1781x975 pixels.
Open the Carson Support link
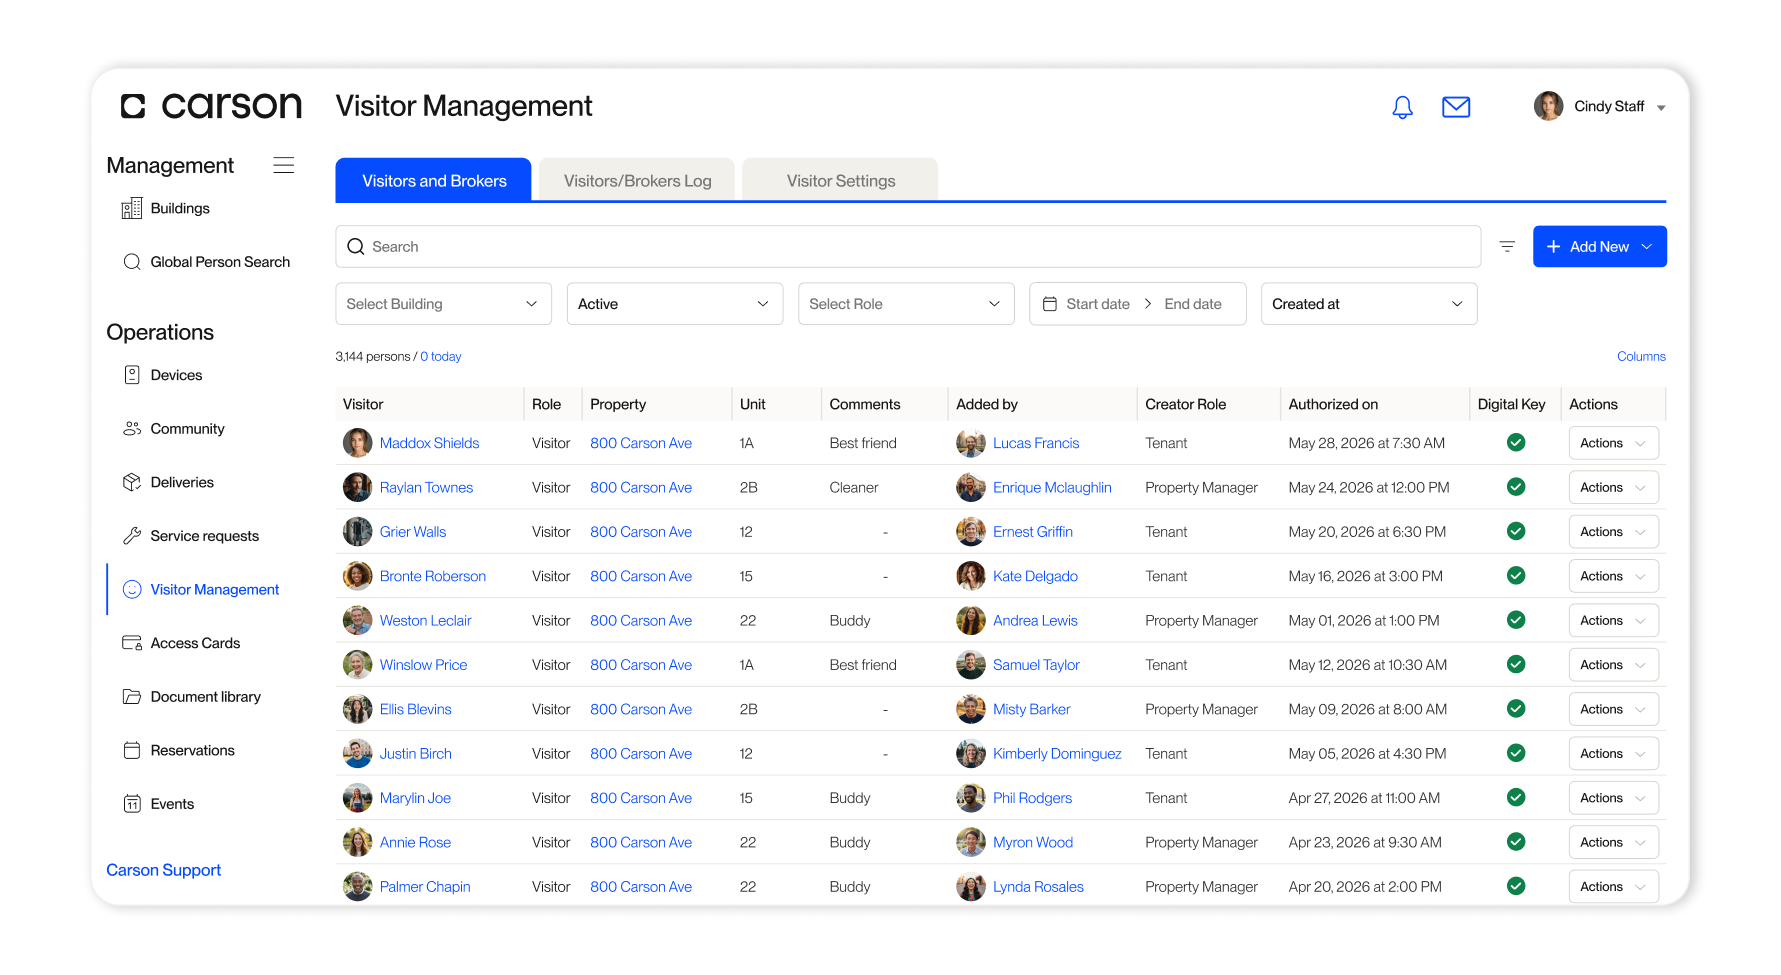click(163, 870)
